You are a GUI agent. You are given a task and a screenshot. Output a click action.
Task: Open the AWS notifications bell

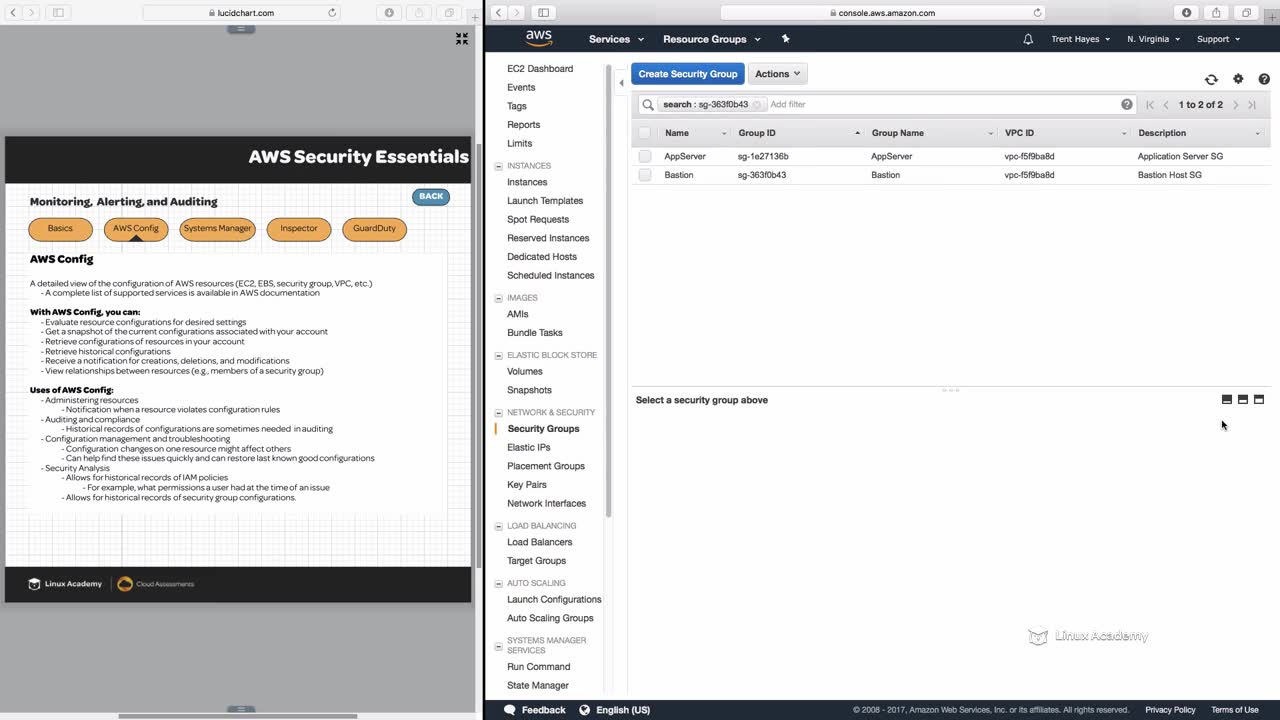(x=1028, y=39)
